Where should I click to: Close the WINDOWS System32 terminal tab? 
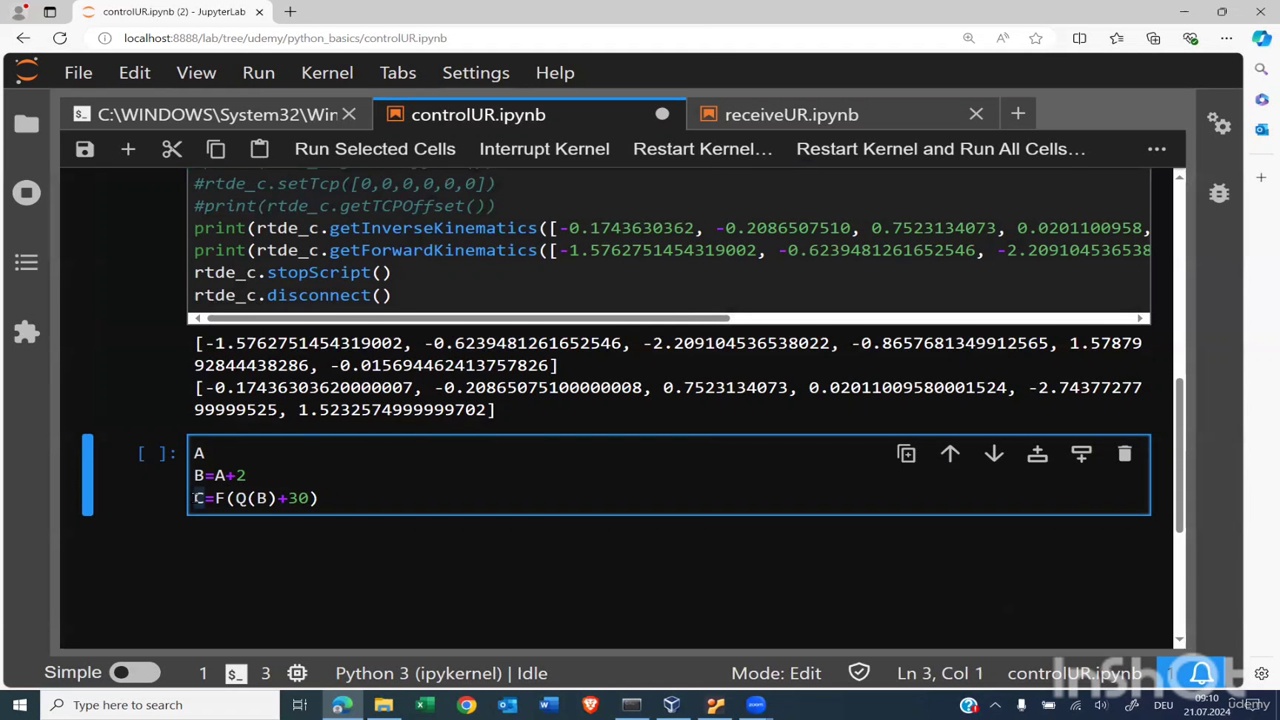pos(349,115)
